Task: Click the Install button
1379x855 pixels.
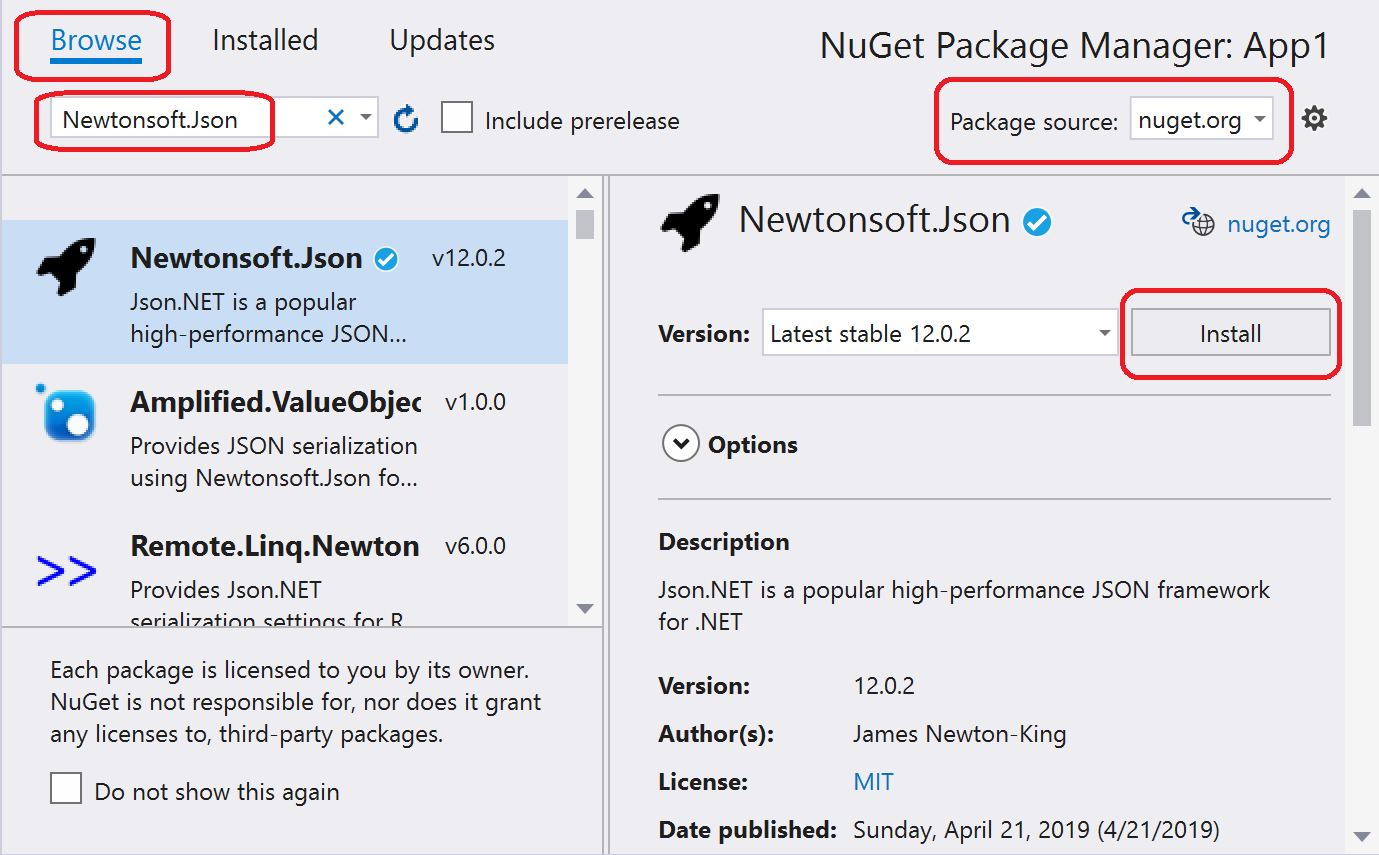Action: click(1230, 334)
